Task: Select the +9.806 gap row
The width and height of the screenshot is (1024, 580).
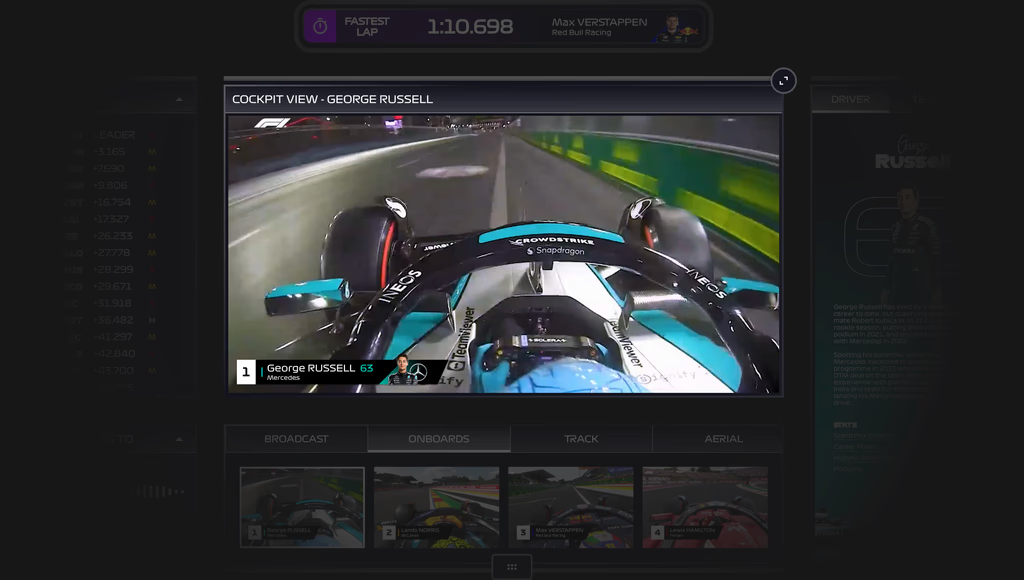Action: 113,185
